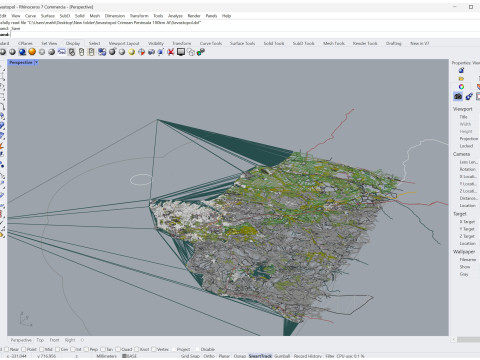This screenshot has width=480, height=360.
Task: Switch to the Curve Tools toolbar tab
Action: click(211, 43)
